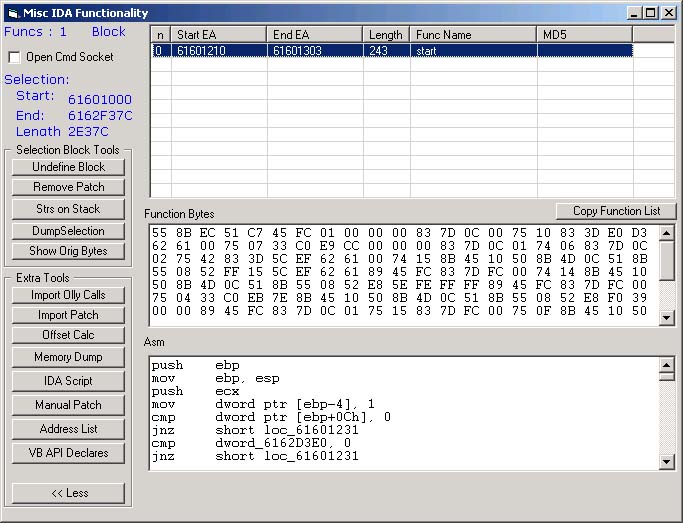The image size is (683, 523).
Task: Click the Undefine Block button
Action: [68, 167]
